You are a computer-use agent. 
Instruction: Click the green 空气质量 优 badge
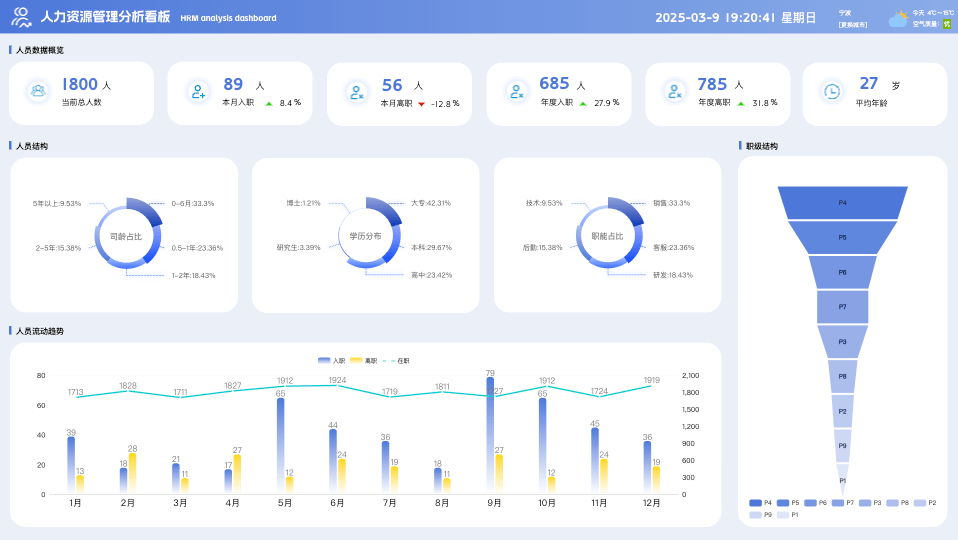pyautogui.click(x=946, y=23)
